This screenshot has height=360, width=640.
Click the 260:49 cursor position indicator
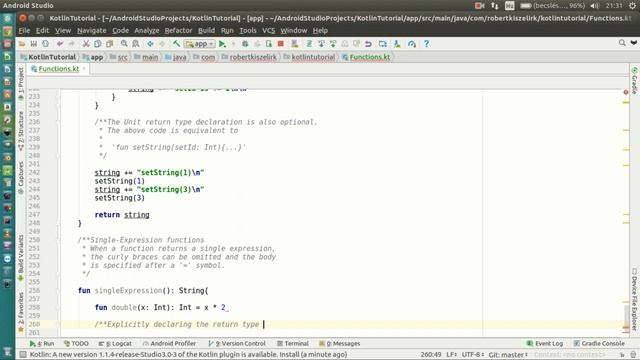431,355
